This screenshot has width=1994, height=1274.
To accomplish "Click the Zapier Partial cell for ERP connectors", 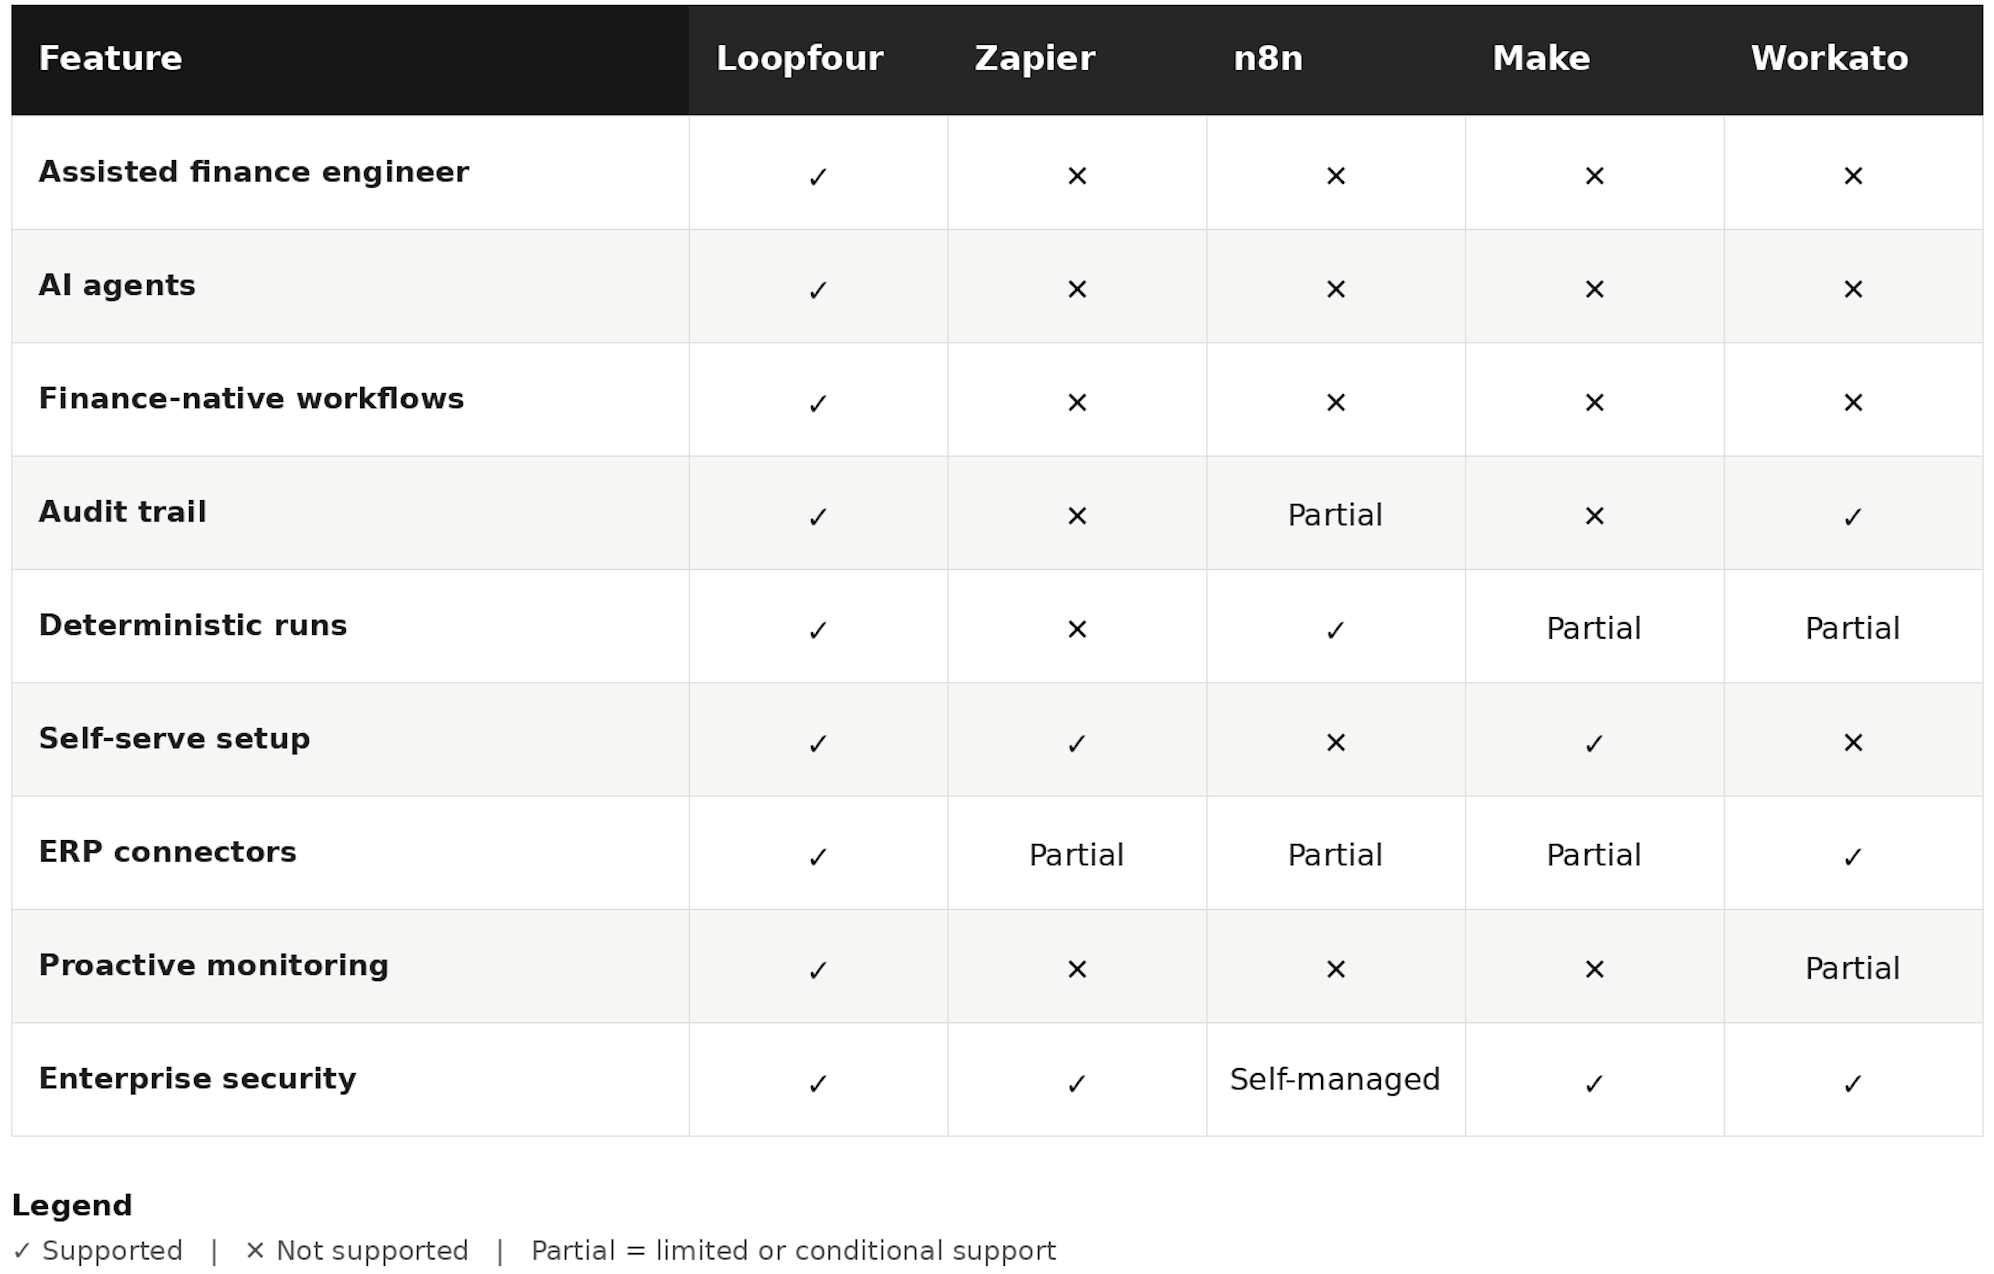I will (x=1077, y=855).
